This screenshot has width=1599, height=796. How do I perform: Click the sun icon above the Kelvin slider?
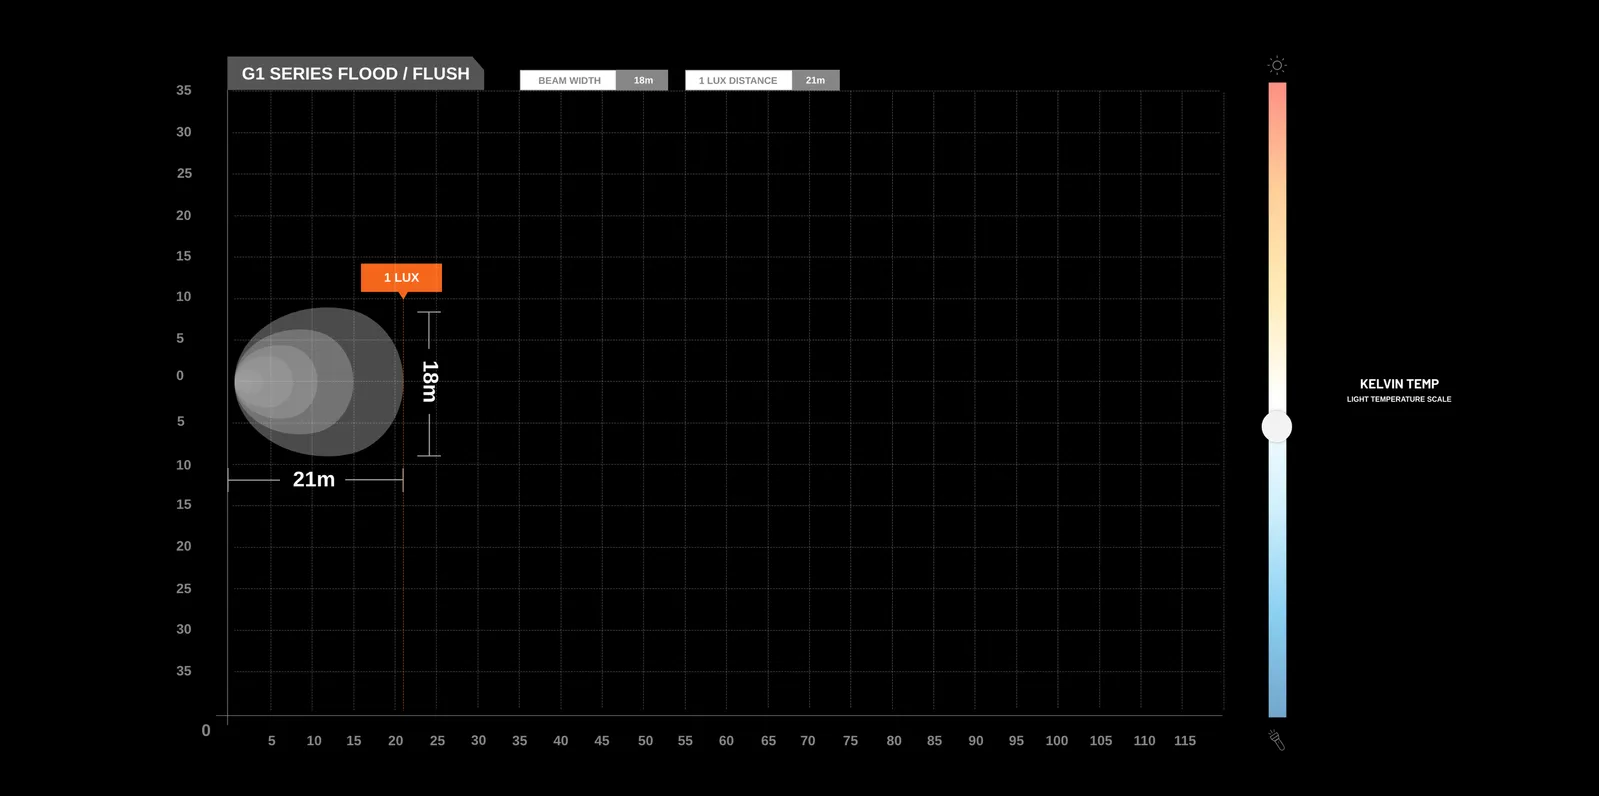click(1277, 65)
